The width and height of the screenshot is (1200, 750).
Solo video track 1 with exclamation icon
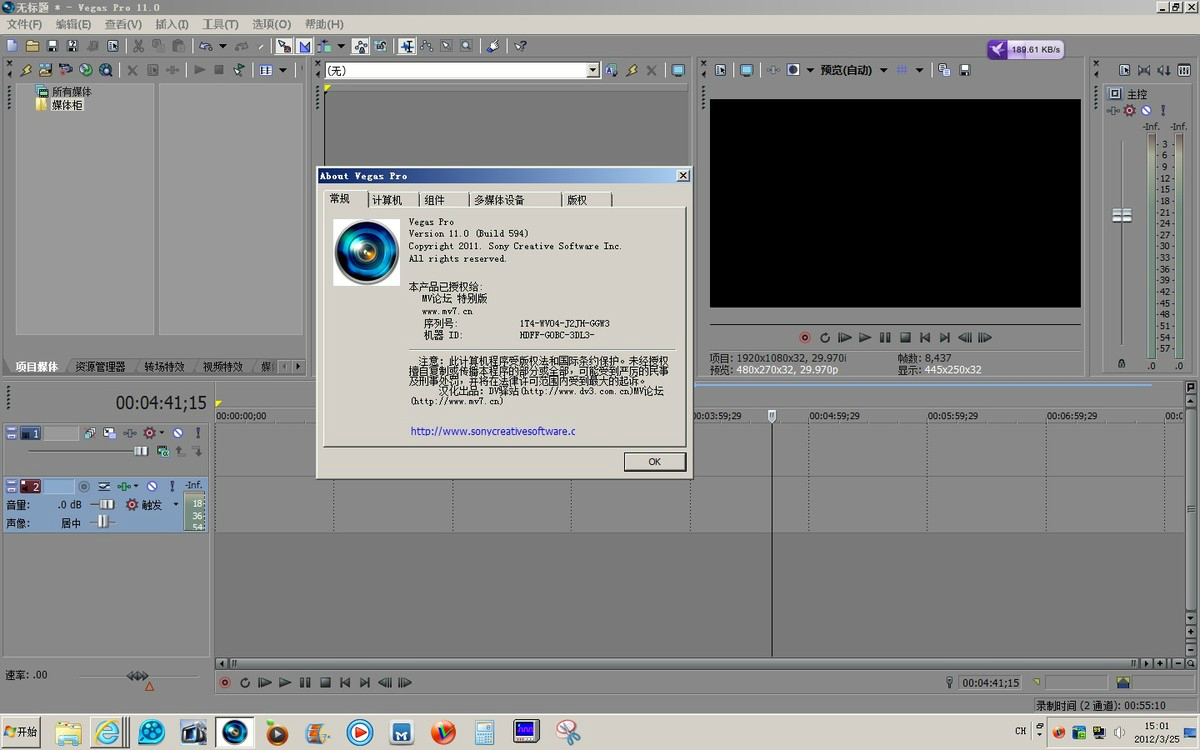click(x=198, y=433)
